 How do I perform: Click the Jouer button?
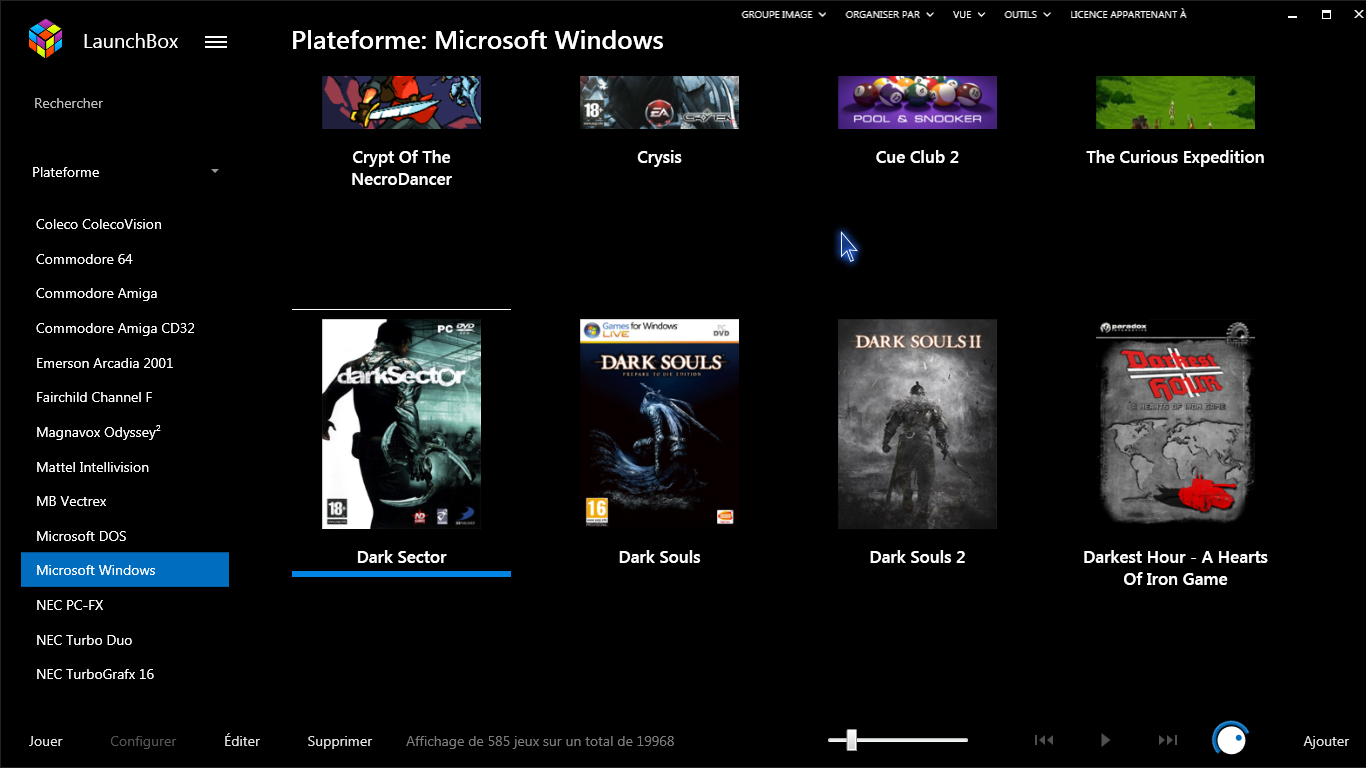coord(46,741)
